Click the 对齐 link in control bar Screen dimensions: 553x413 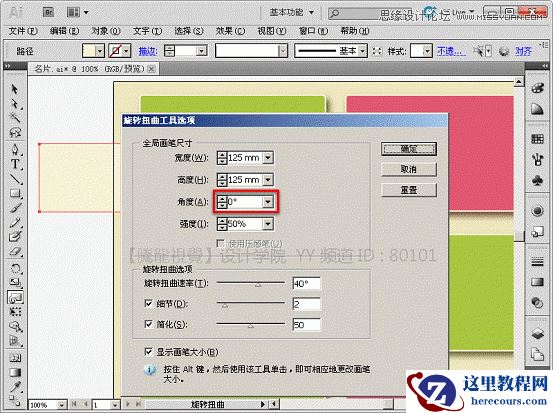[x=523, y=51]
